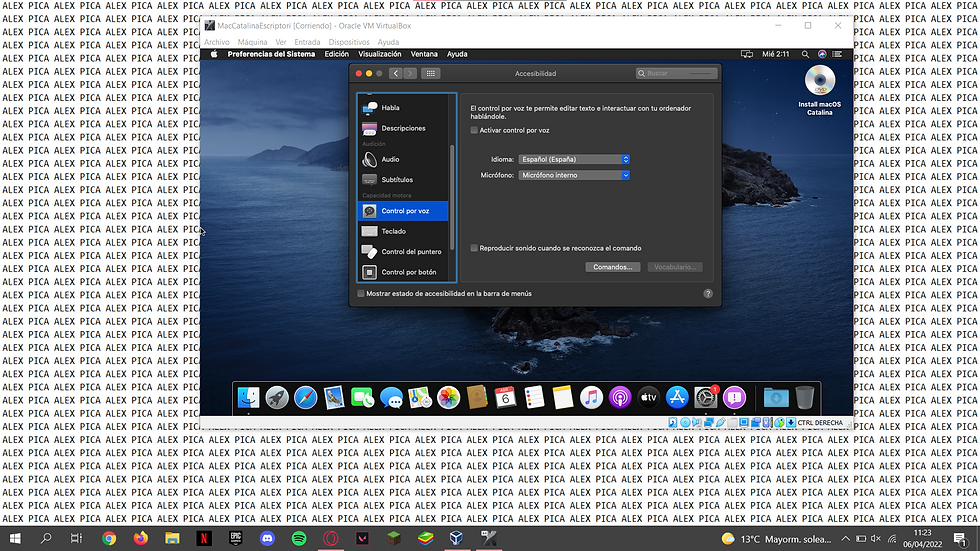Image resolution: width=980 pixels, height=551 pixels.
Task: Select Control por botón in sidebar
Action: click(403, 272)
